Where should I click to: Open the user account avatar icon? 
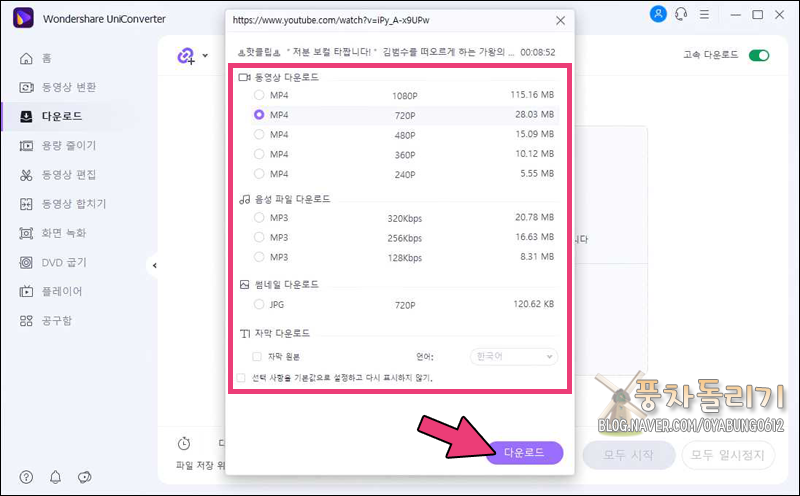(658, 14)
